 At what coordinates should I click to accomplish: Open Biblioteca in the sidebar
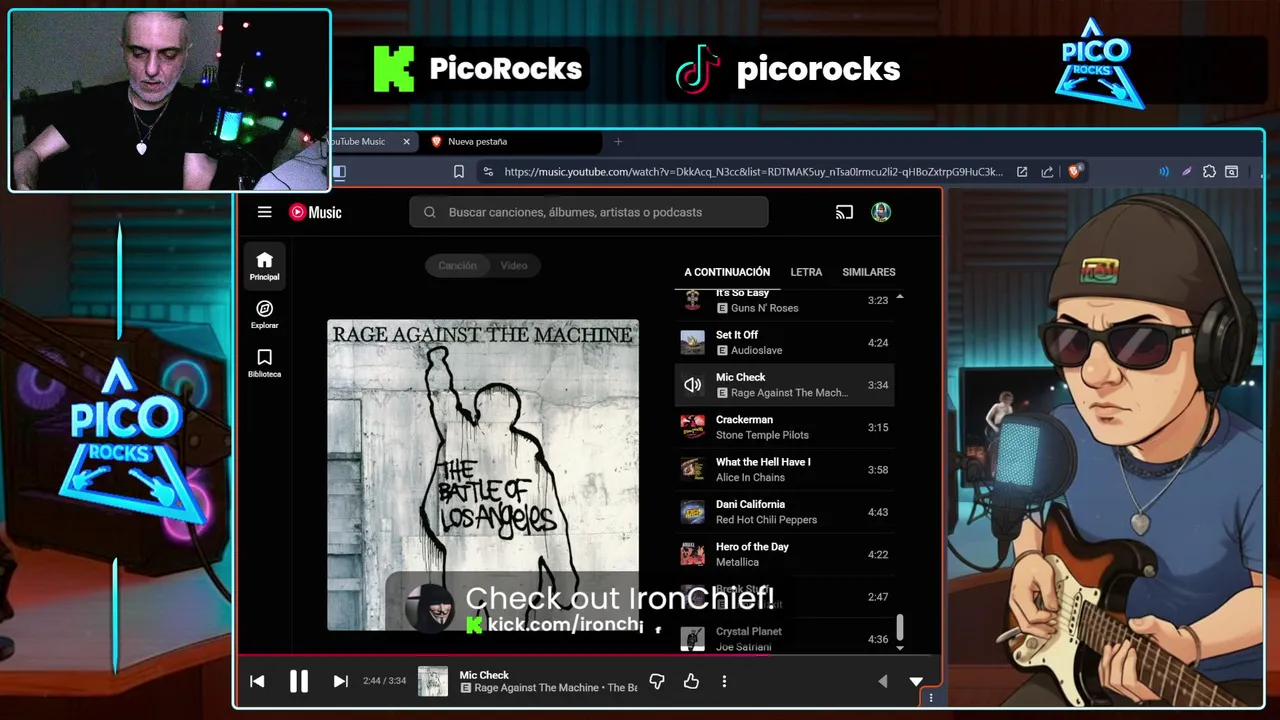pos(265,363)
